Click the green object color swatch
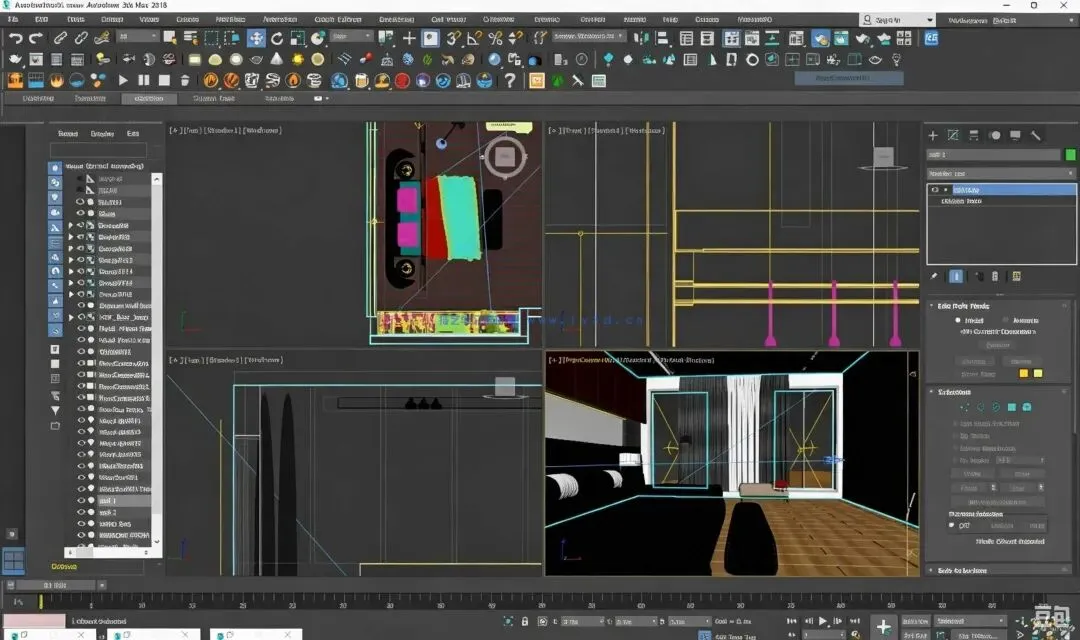Image resolution: width=1080 pixels, height=640 pixels. pyautogui.click(x=1070, y=154)
